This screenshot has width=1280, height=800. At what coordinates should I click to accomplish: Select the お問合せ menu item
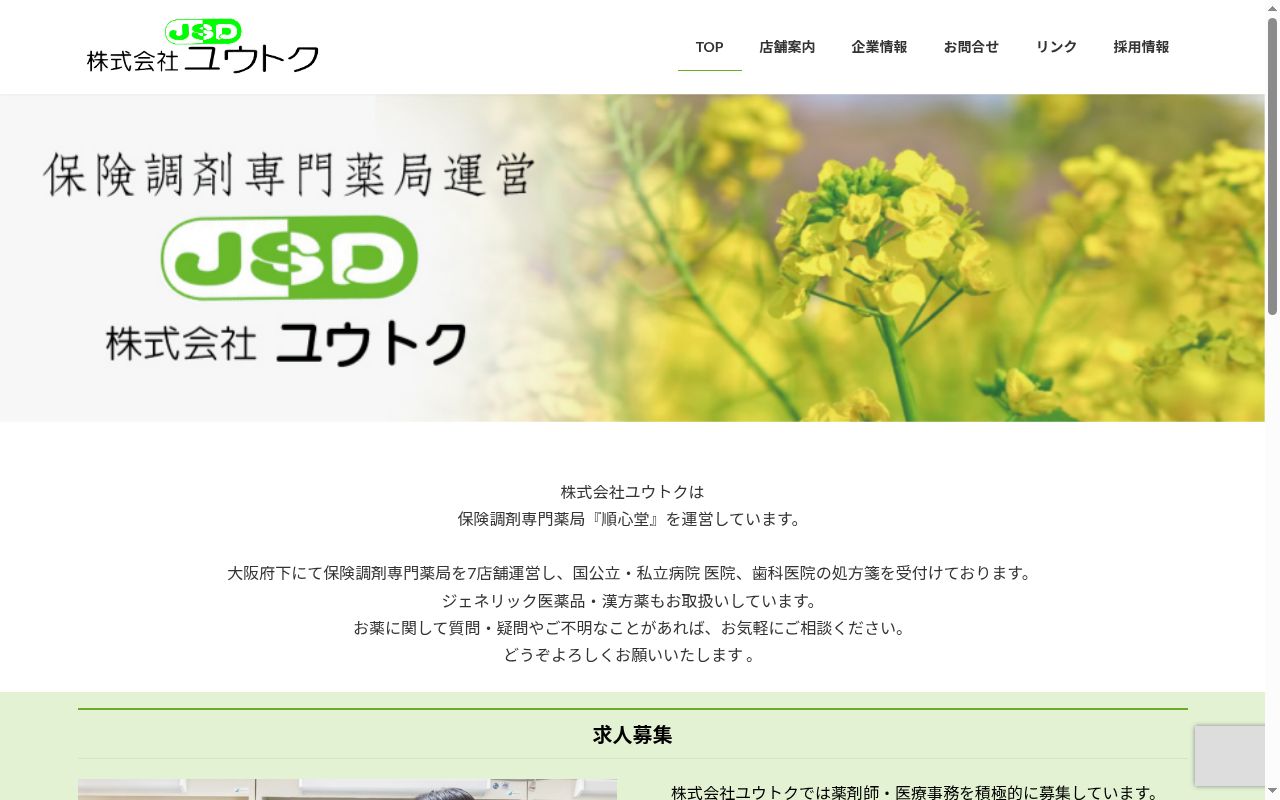971,47
